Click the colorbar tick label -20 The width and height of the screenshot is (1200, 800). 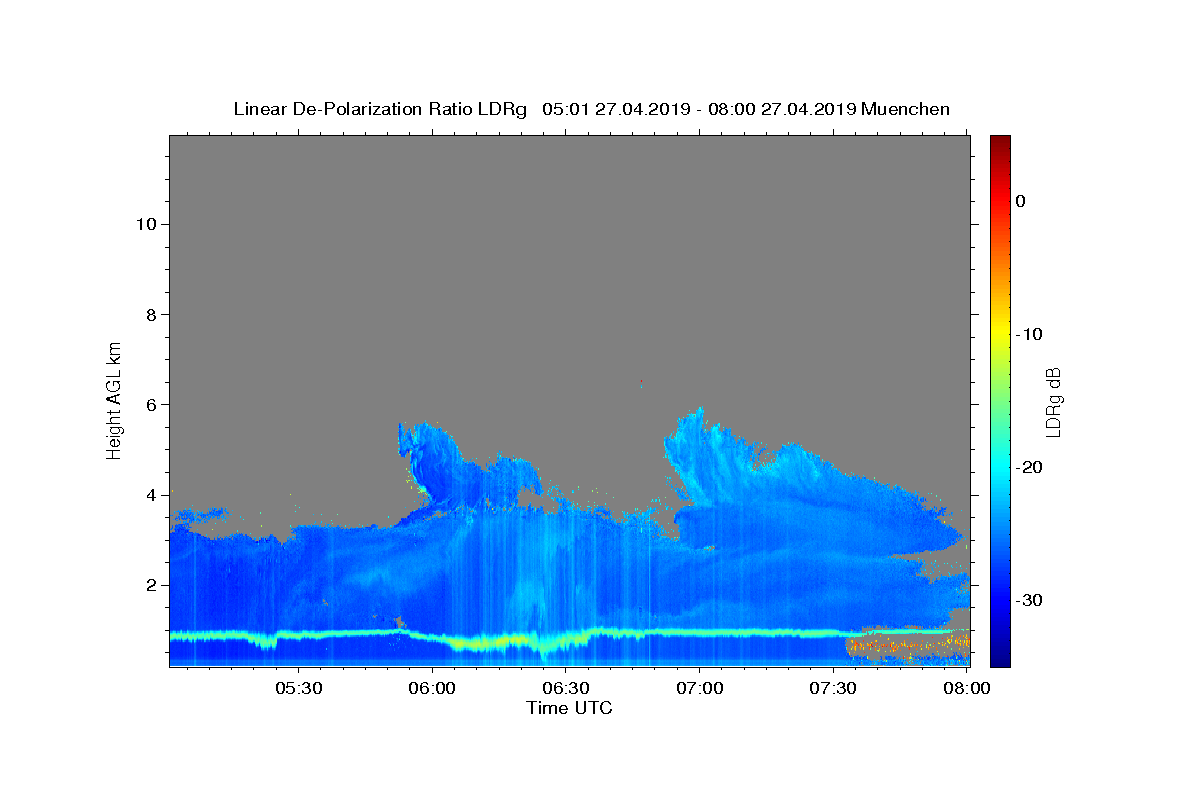tap(1030, 467)
